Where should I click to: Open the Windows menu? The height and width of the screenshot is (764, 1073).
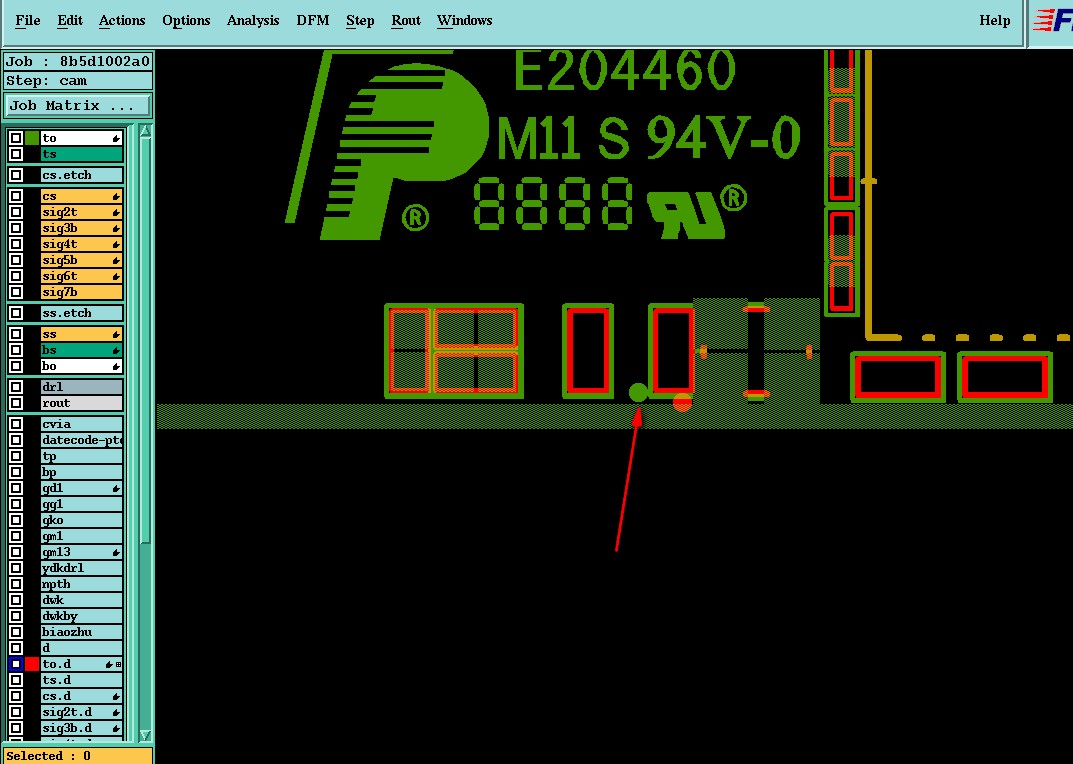(465, 21)
